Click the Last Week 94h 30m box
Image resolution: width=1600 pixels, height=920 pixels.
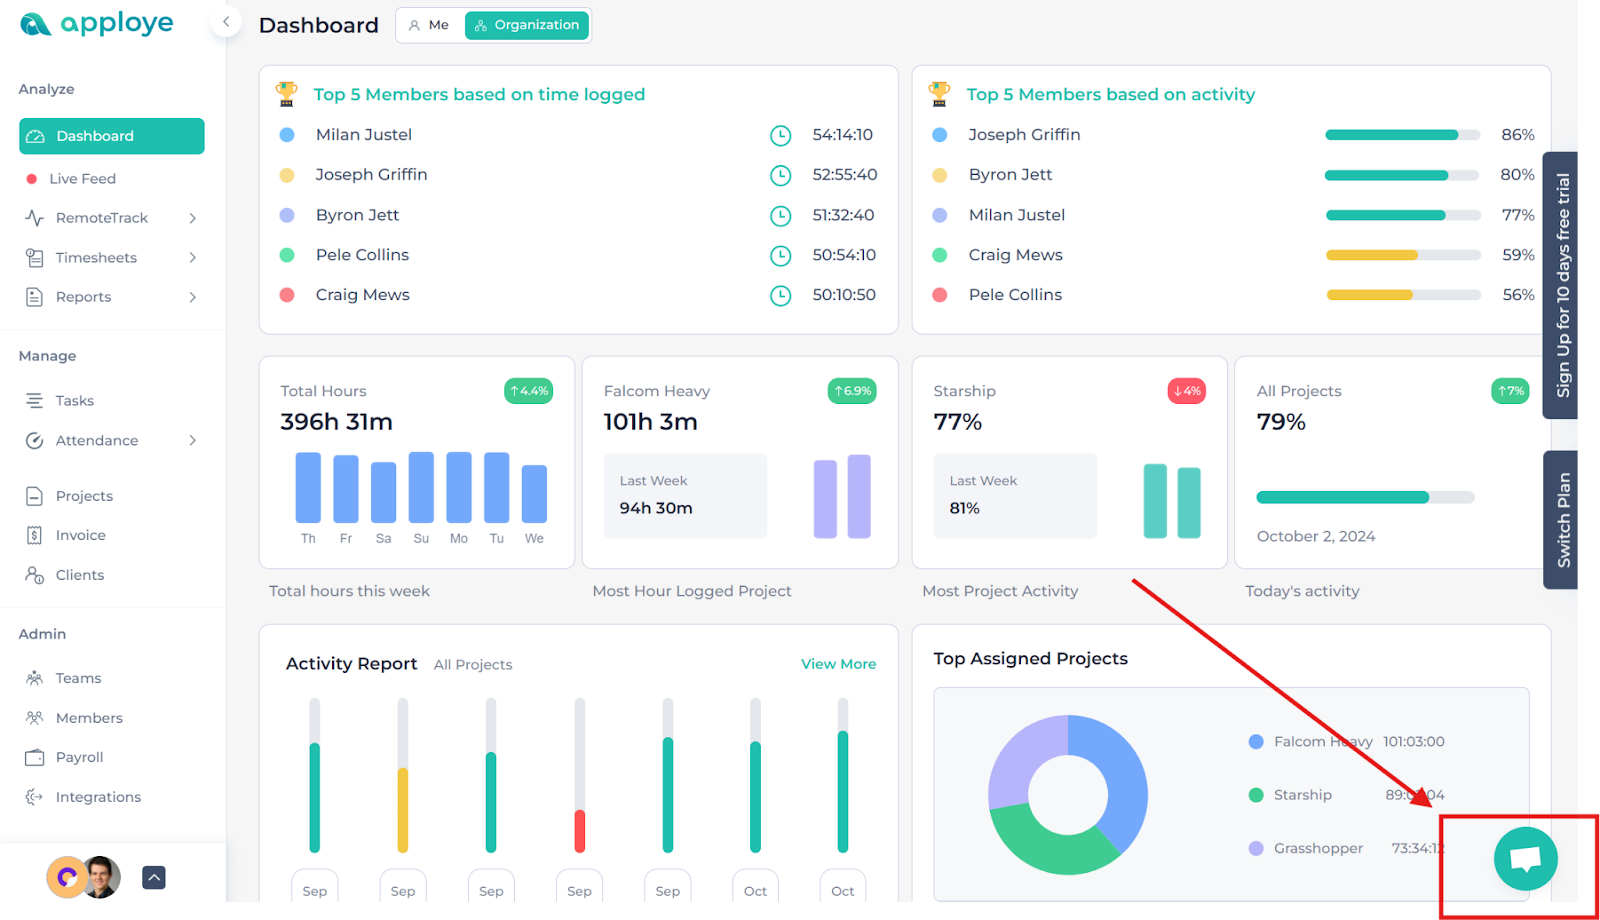click(x=685, y=496)
